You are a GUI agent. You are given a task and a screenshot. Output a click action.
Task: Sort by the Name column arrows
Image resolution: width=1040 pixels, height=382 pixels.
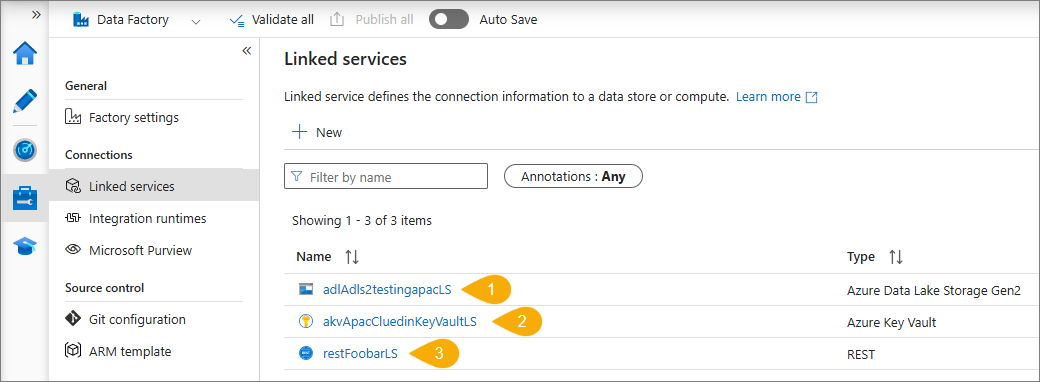tap(352, 257)
